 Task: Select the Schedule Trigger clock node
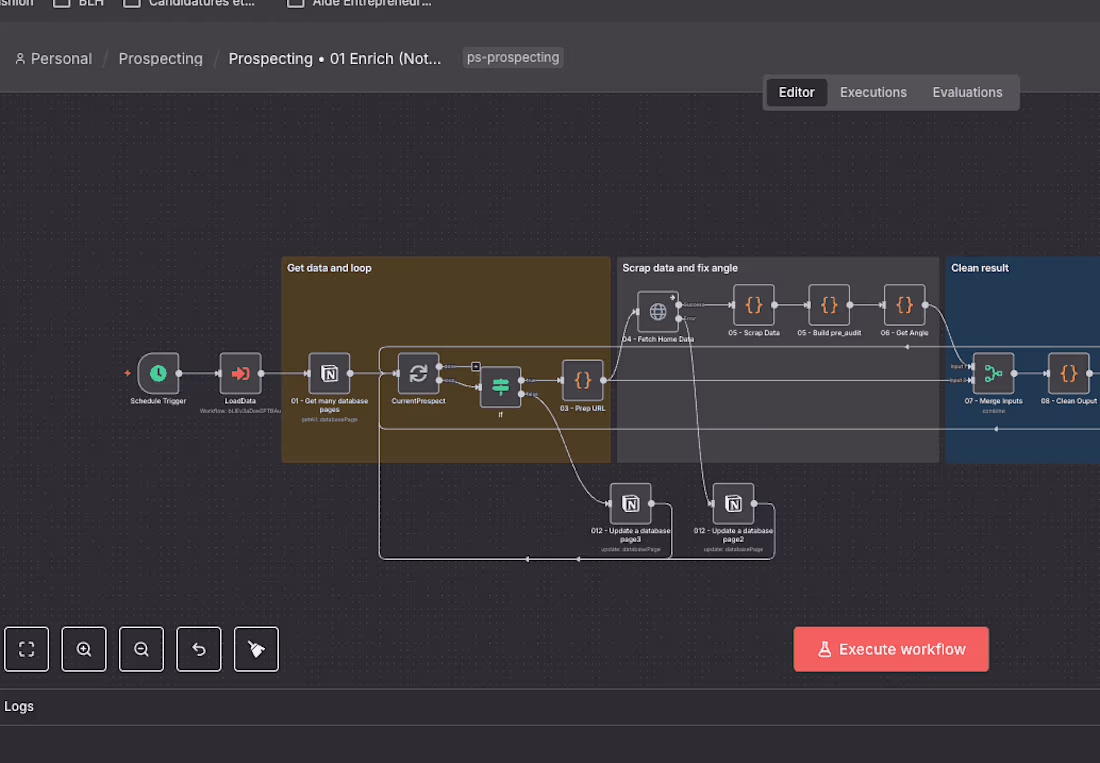click(157, 373)
